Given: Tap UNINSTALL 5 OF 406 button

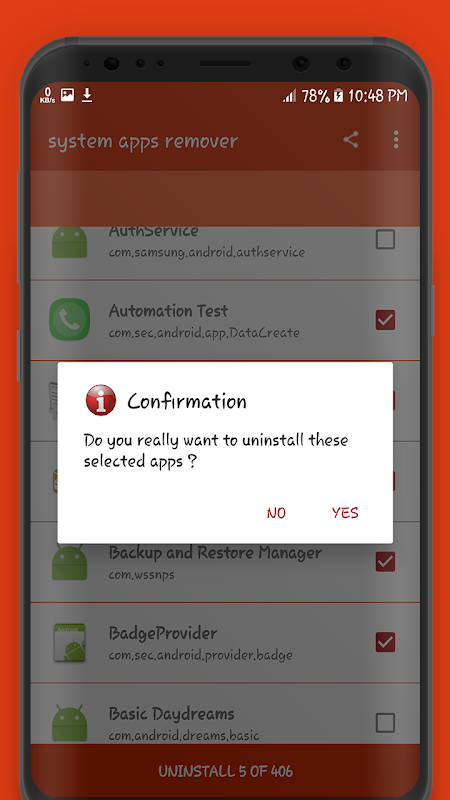Looking at the screenshot, I should click(x=225, y=770).
